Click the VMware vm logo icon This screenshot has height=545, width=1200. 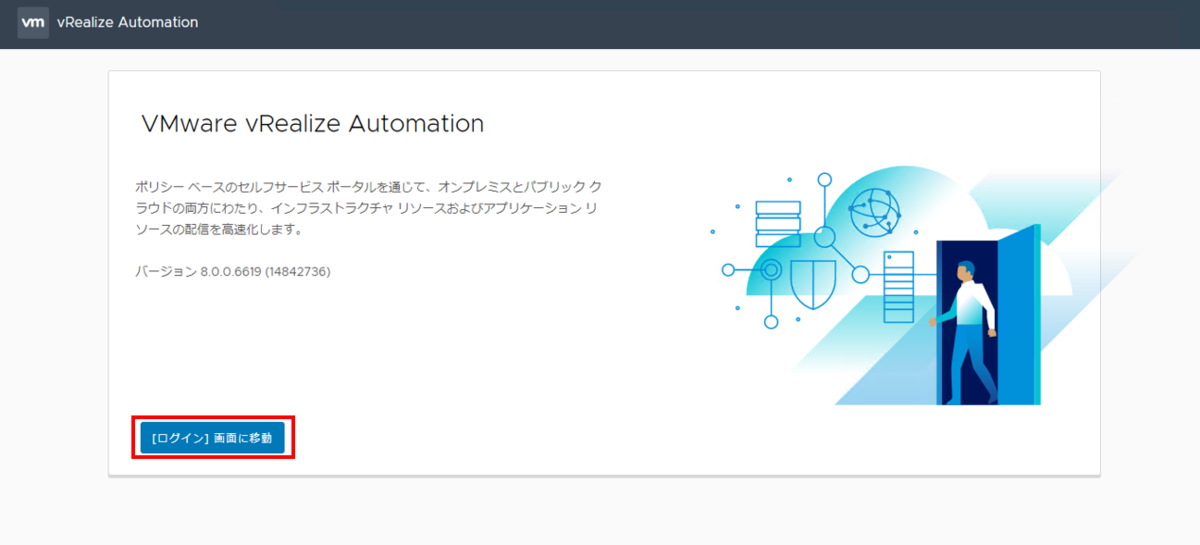click(33, 22)
